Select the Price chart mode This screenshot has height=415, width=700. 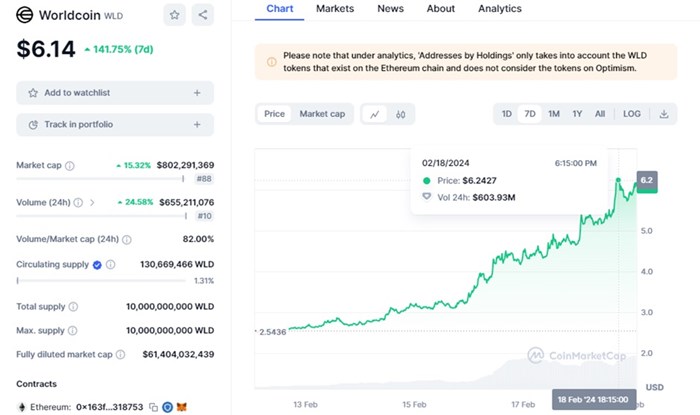tap(274, 114)
